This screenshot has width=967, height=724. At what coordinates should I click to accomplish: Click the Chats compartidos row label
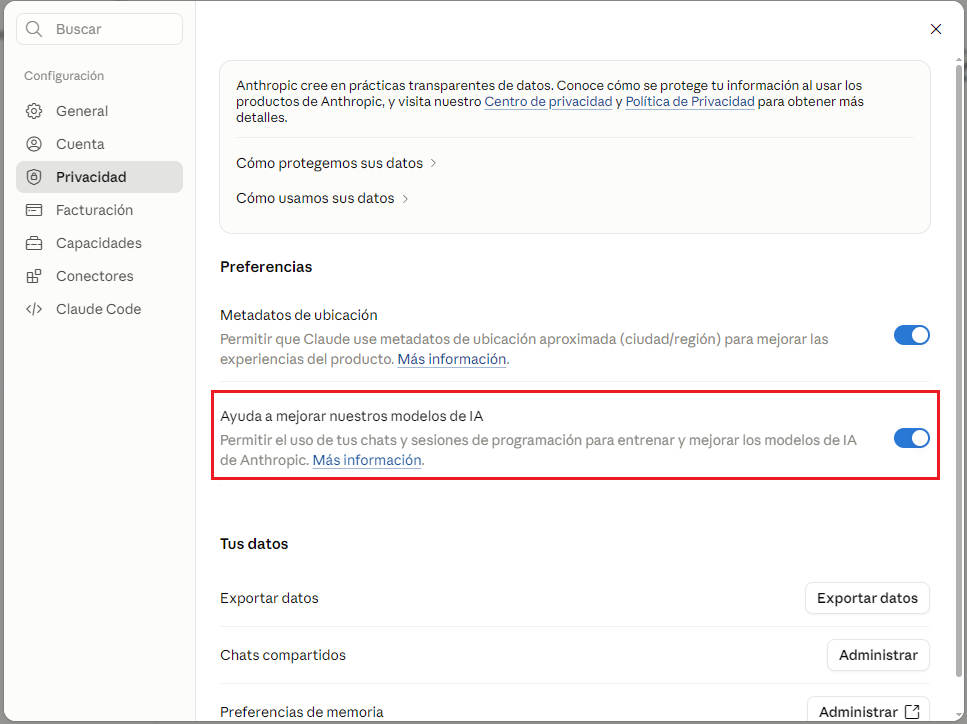[x=283, y=655]
